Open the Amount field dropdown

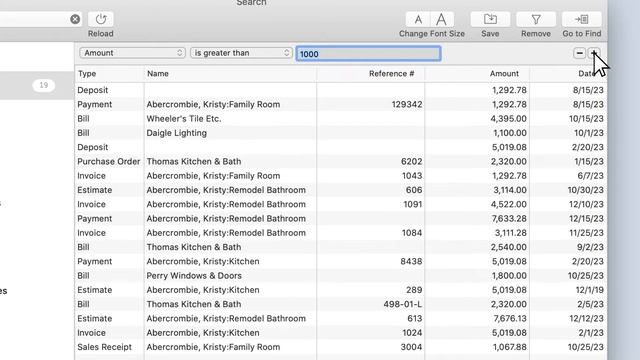(x=133, y=53)
